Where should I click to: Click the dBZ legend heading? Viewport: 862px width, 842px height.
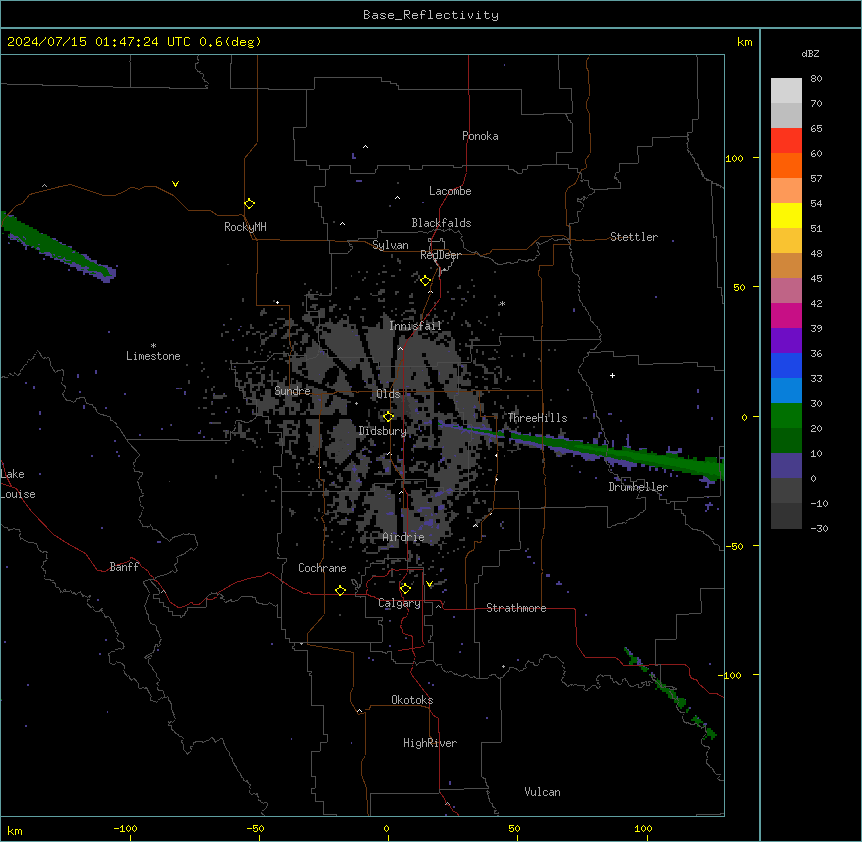(x=810, y=53)
